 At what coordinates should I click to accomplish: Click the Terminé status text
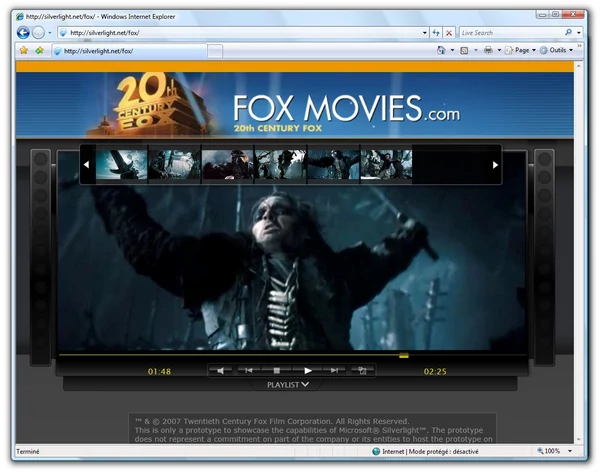tap(28, 452)
